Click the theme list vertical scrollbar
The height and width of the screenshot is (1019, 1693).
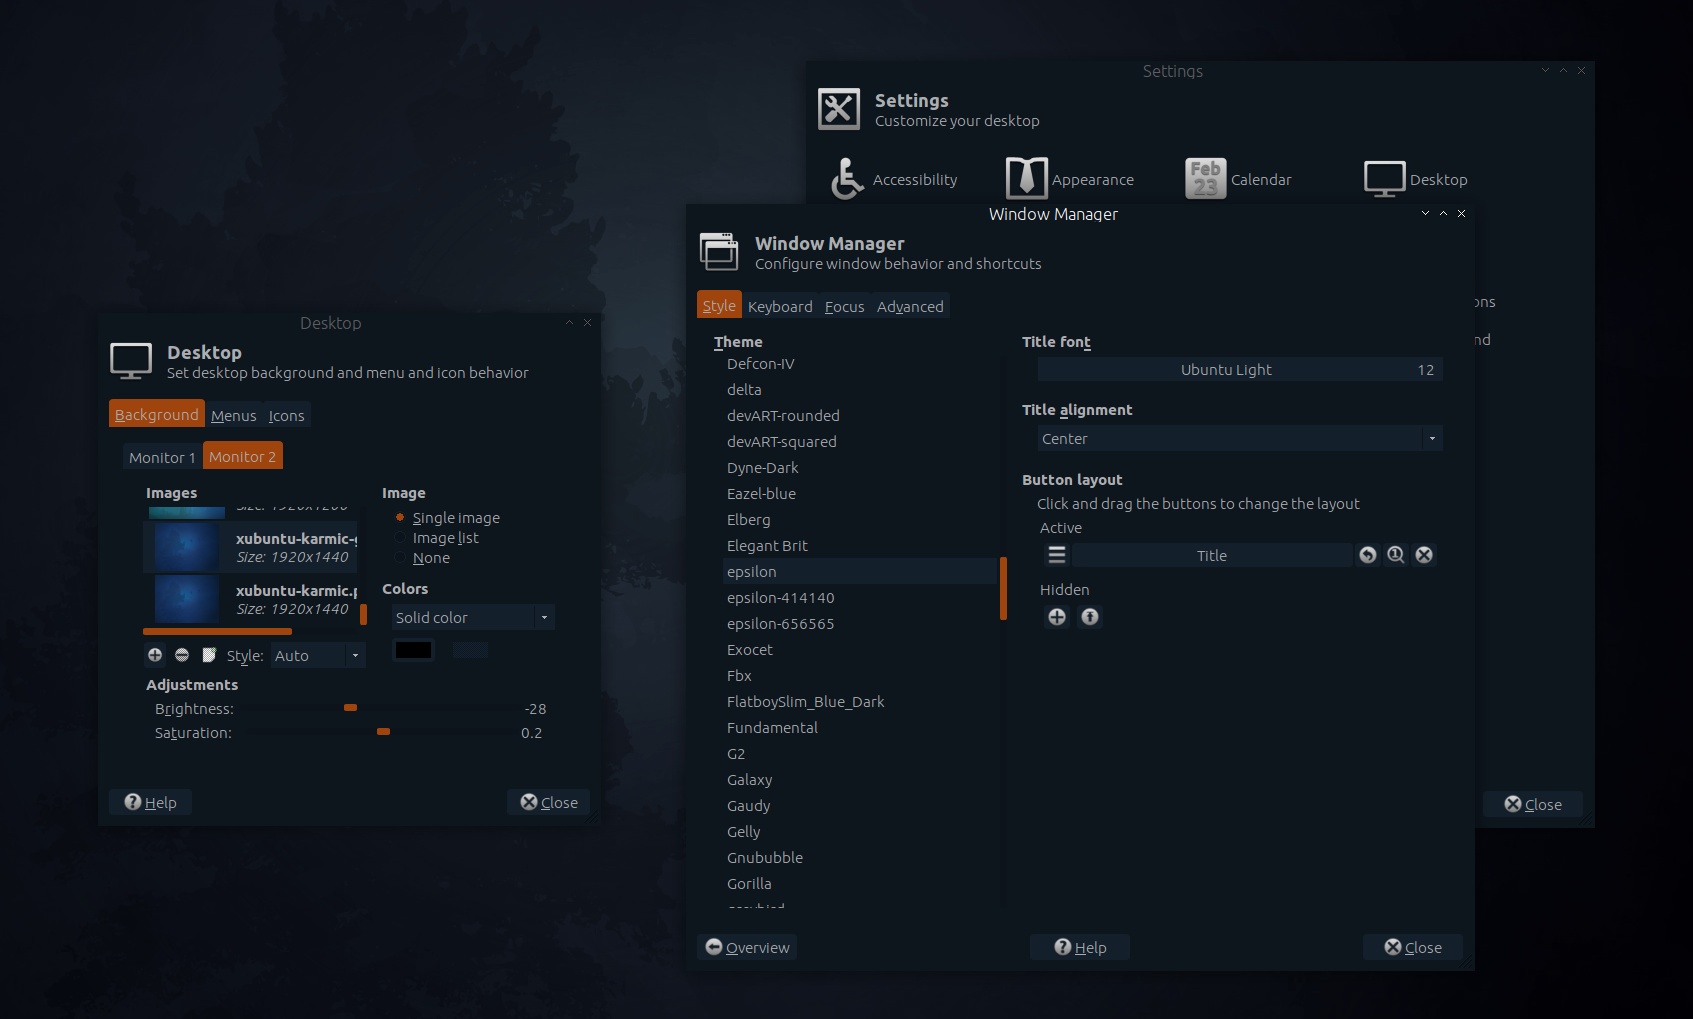(x=1003, y=589)
